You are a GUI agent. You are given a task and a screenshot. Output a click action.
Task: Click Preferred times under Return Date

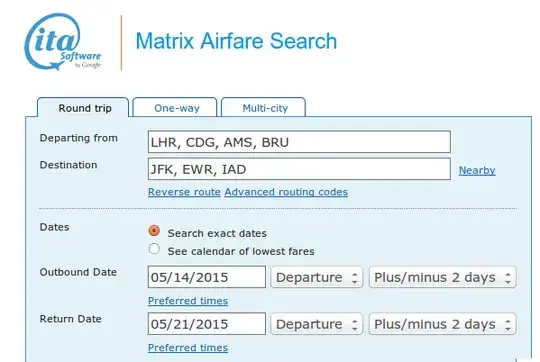[x=188, y=348]
